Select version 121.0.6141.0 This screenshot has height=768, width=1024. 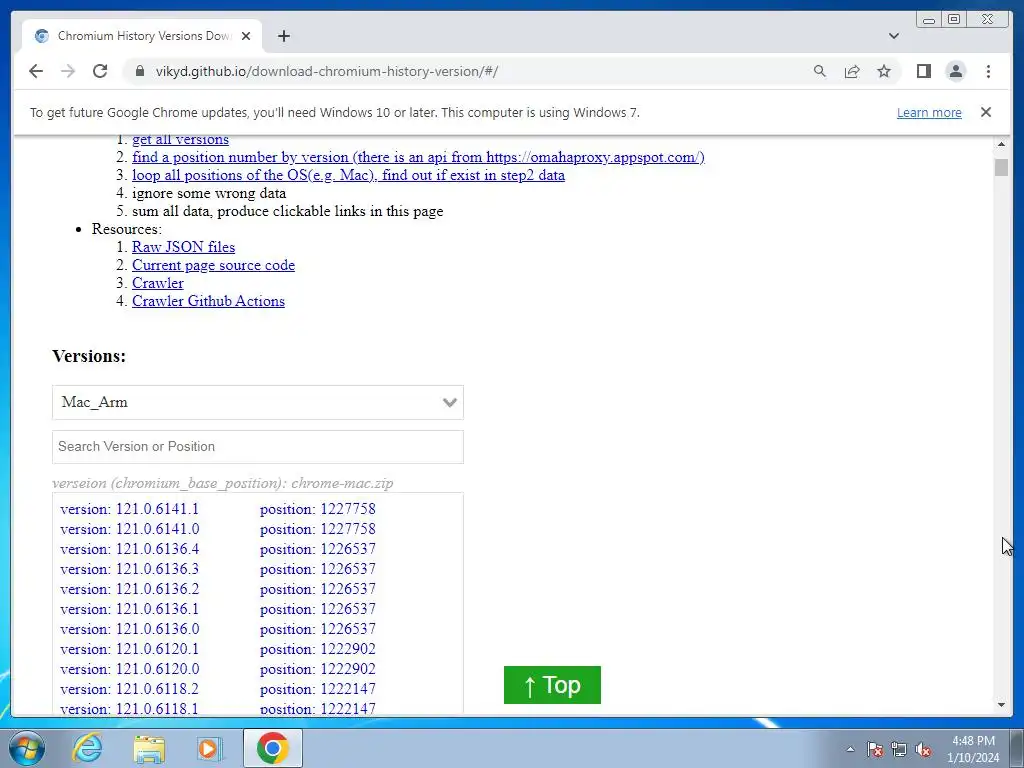(129, 529)
